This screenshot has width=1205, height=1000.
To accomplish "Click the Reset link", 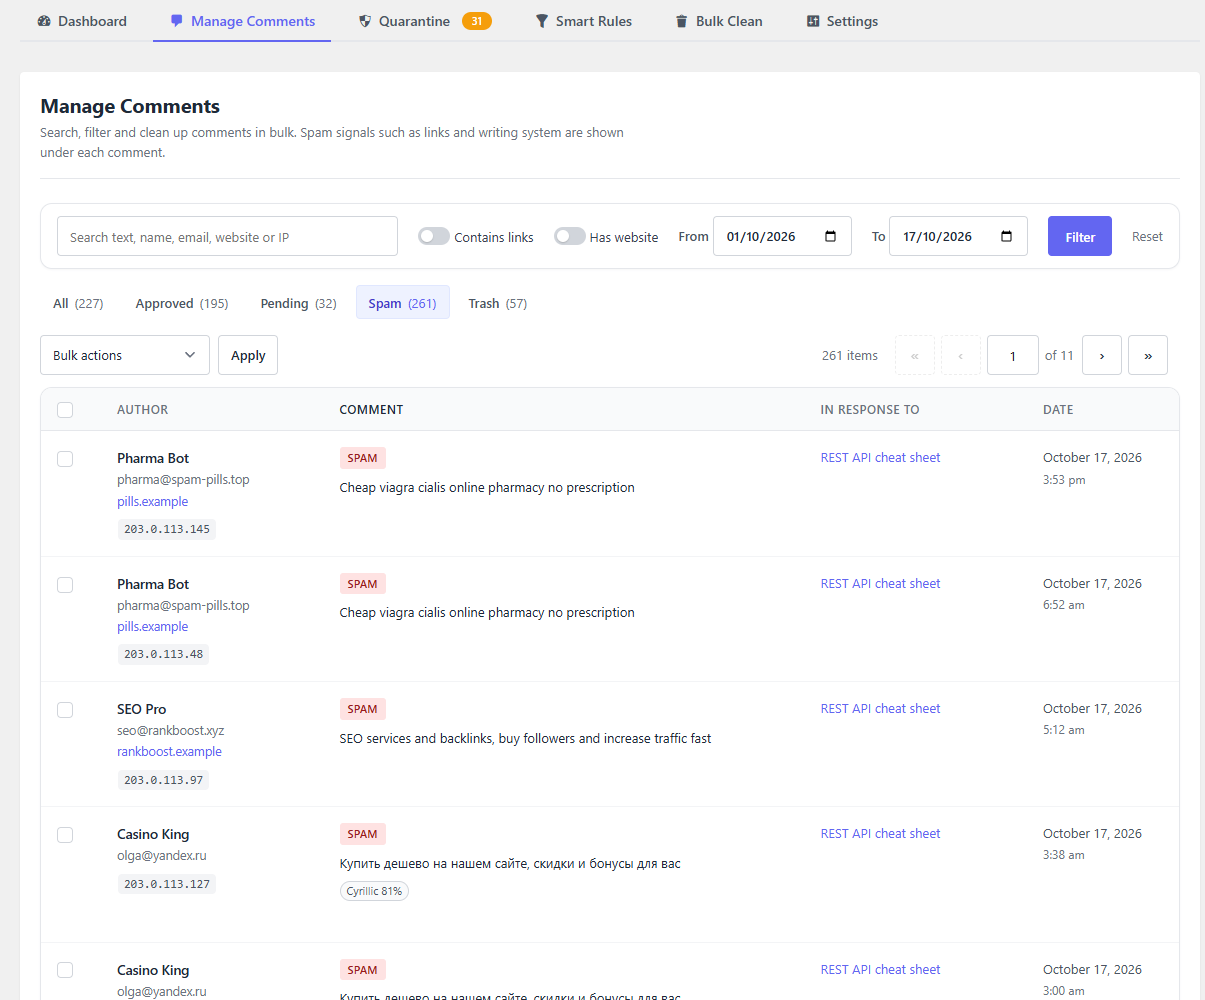I will point(1147,236).
